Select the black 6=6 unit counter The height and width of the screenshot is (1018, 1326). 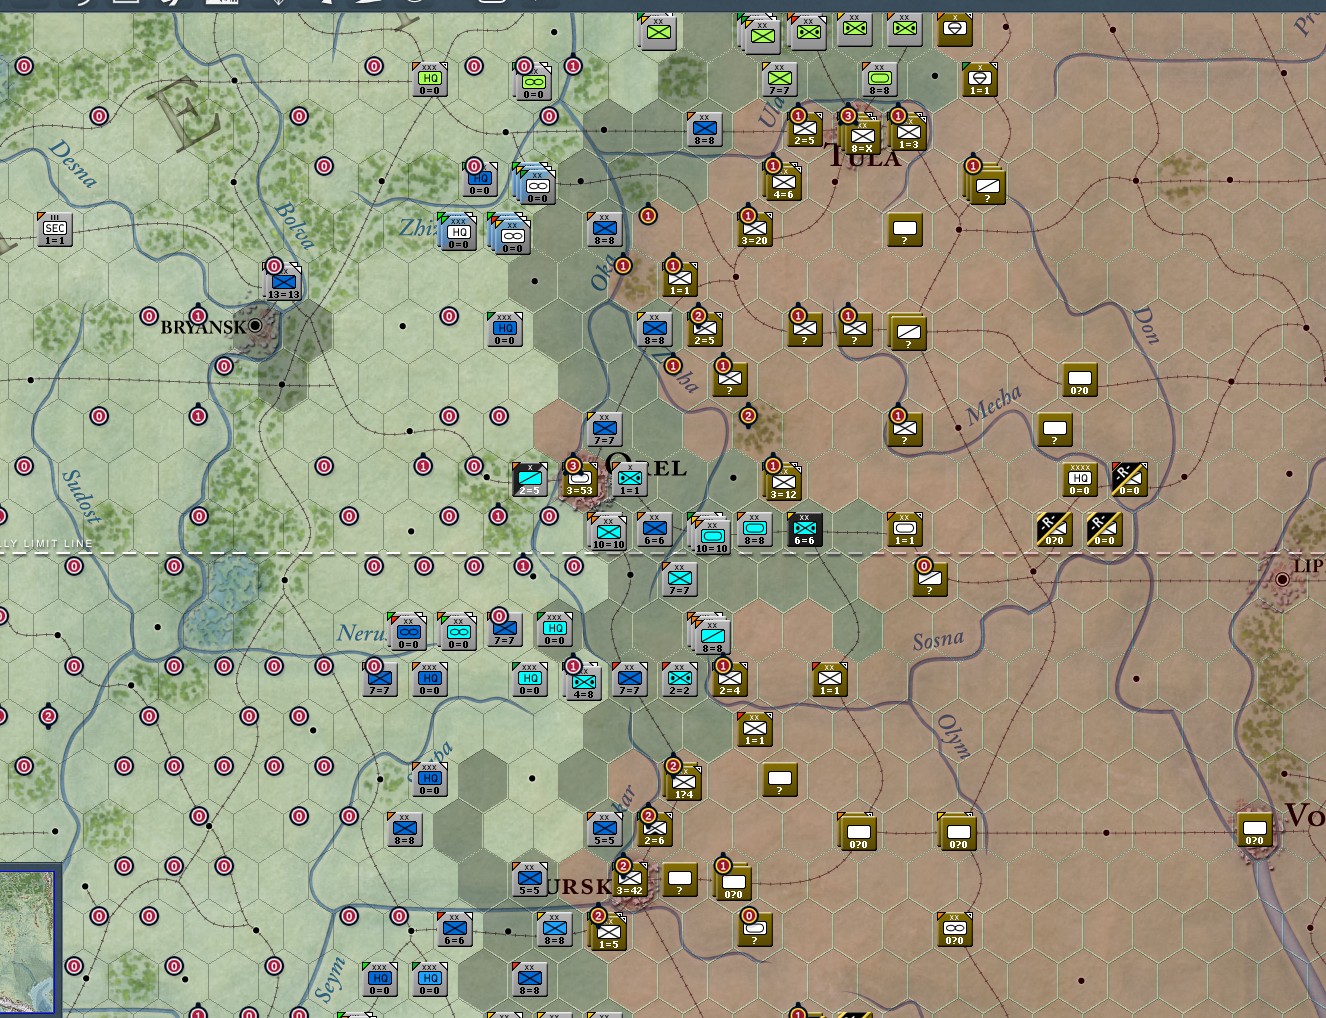click(805, 530)
